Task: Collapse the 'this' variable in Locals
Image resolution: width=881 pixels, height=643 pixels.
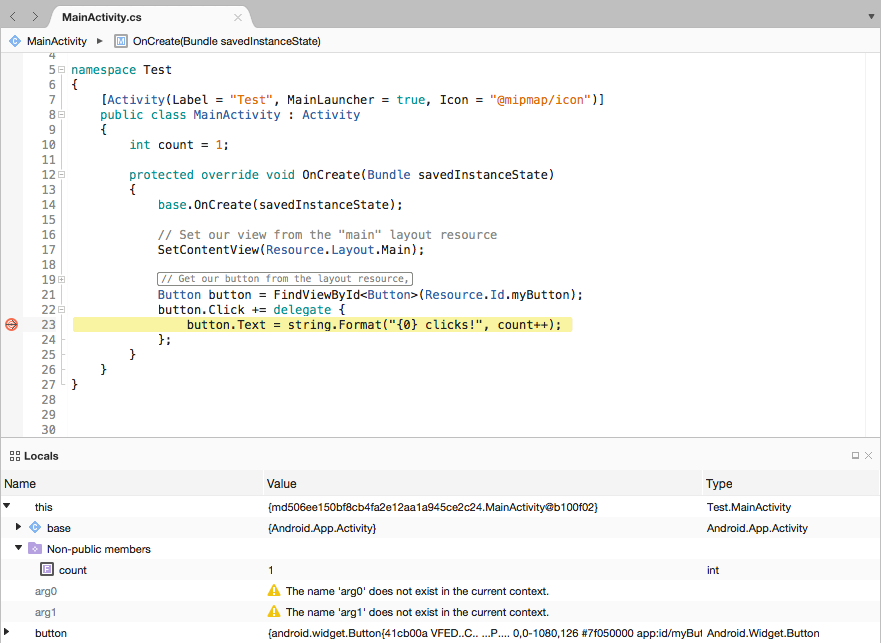Action: (8, 507)
